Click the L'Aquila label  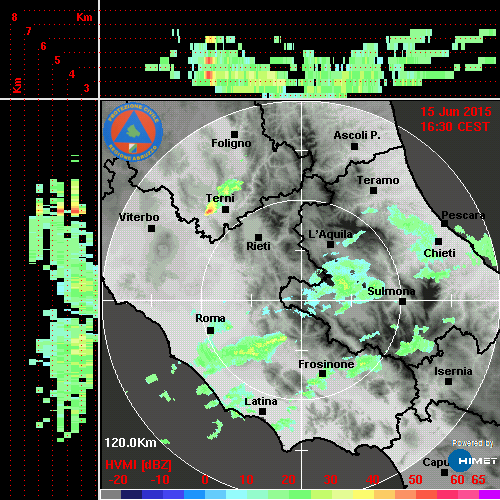pyautogui.click(x=330, y=234)
